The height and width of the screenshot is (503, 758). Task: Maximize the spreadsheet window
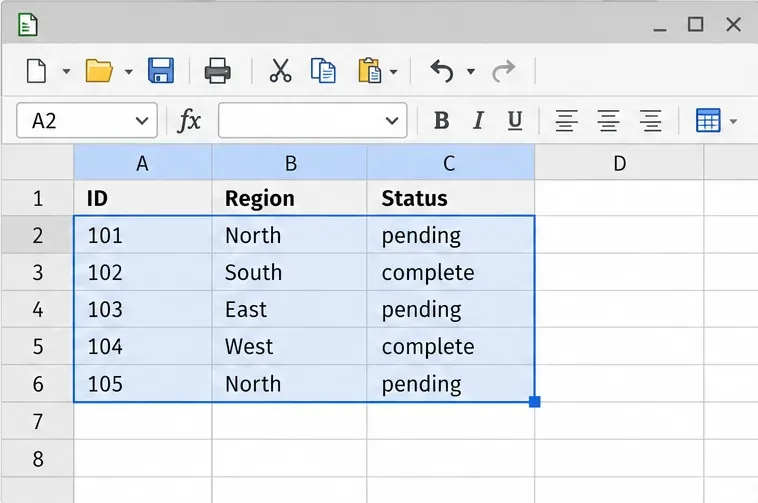pos(696,24)
